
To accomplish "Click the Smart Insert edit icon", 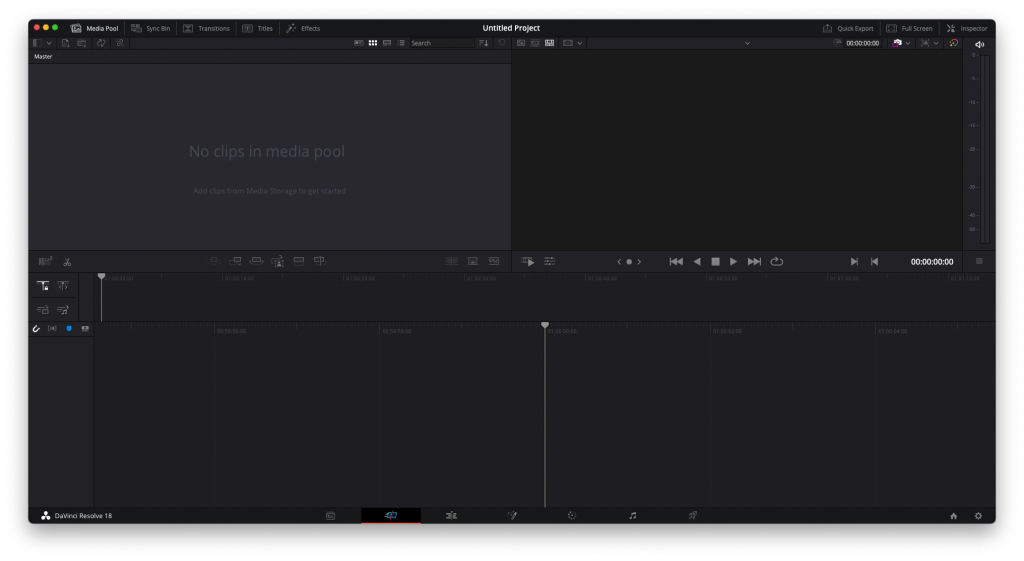I will [214, 261].
